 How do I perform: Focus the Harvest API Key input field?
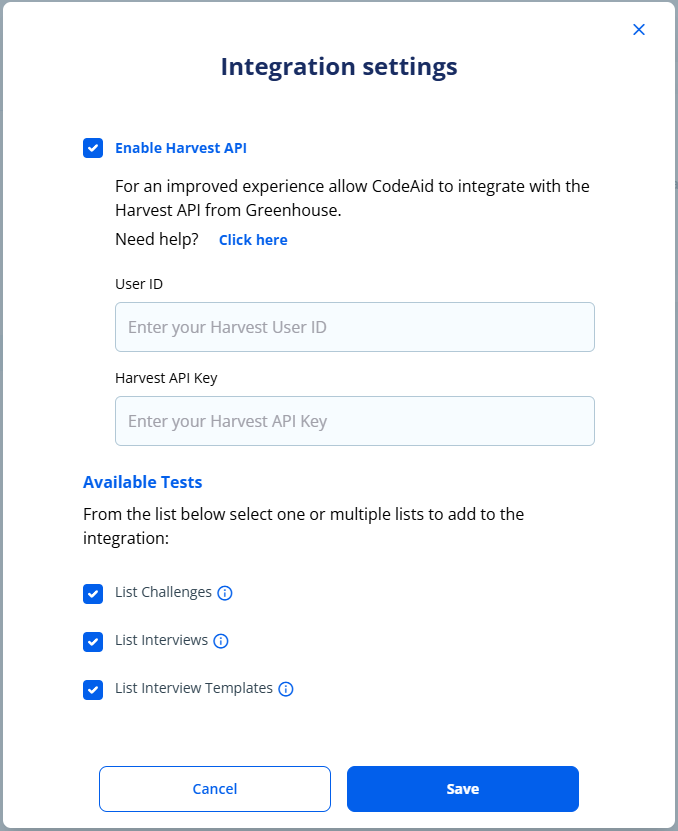[355, 421]
